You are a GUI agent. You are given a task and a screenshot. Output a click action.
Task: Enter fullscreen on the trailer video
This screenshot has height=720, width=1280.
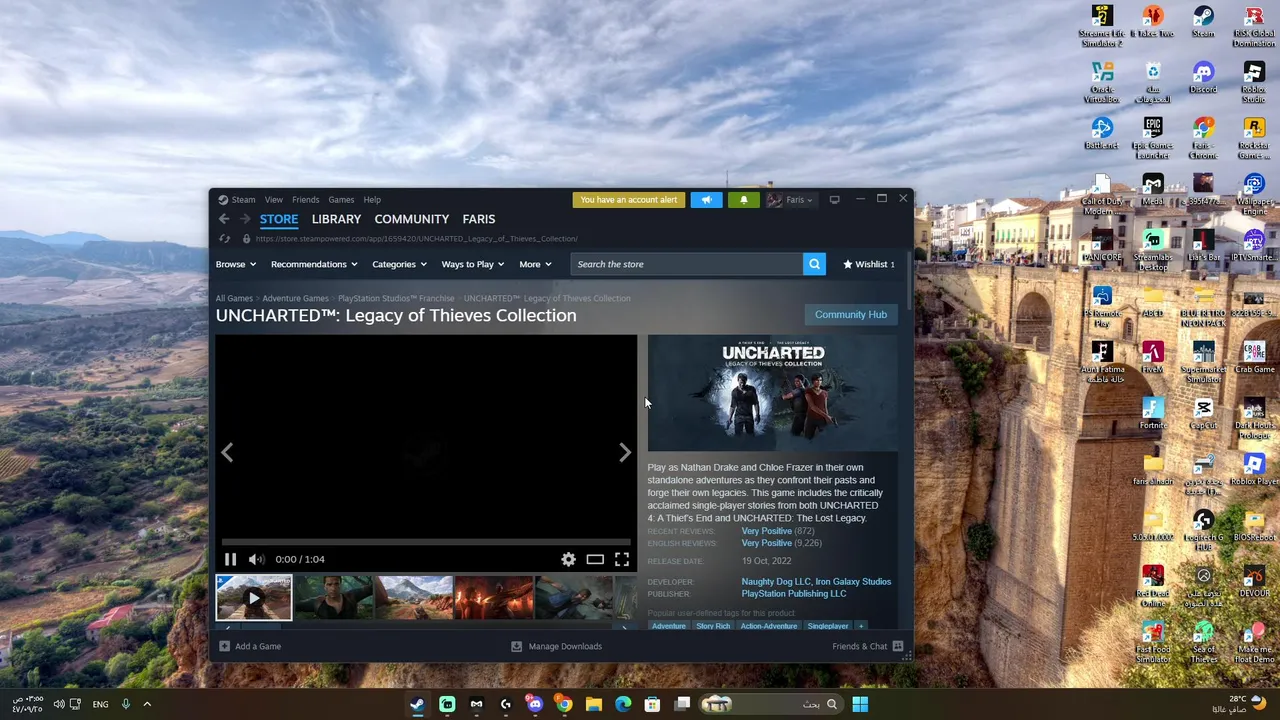pyautogui.click(x=622, y=560)
